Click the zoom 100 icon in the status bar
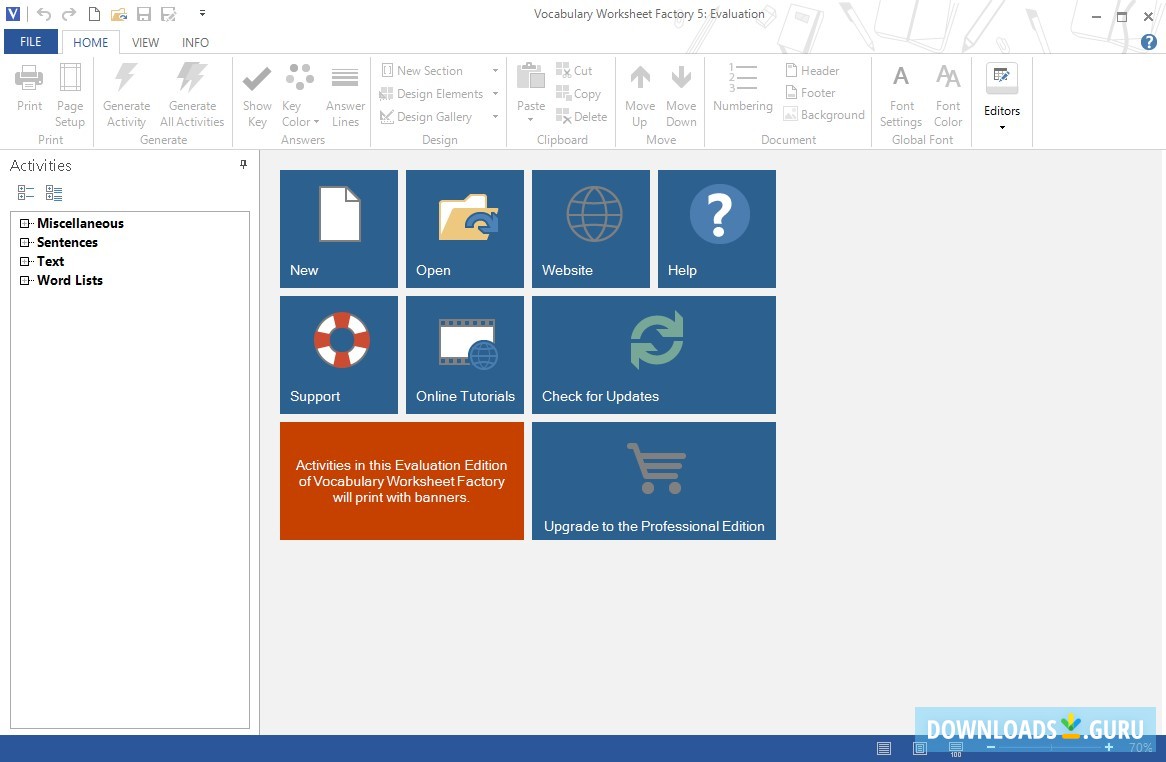 (x=956, y=749)
